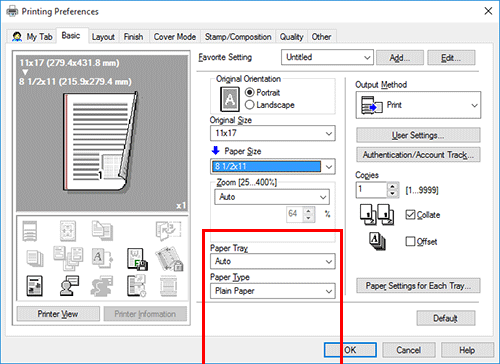This screenshot has width=500, height=364.
Task: Click the grayed account track silhouettes icon
Action: (102, 286)
